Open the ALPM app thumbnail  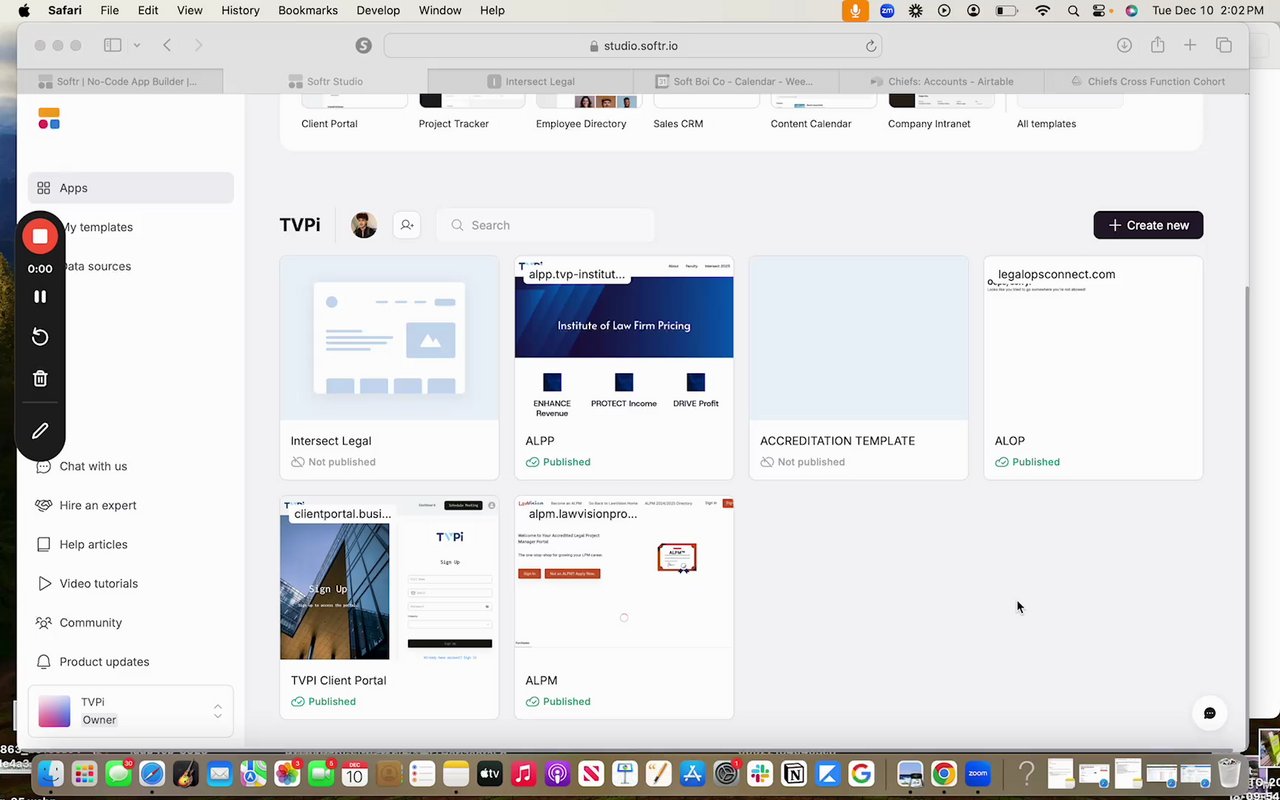click(x=624, y=578)
